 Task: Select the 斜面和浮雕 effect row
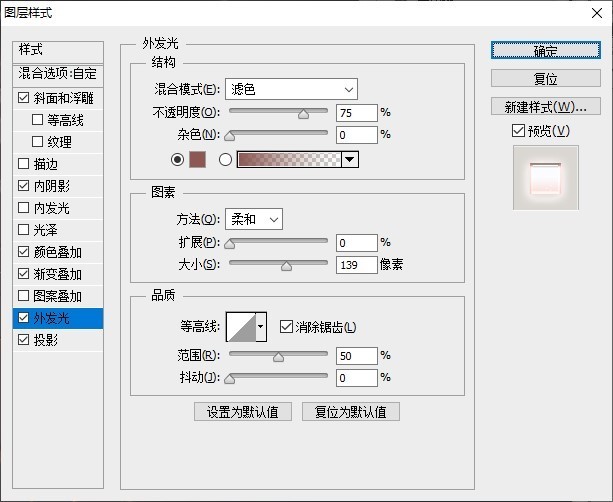[x=58, y=98]
